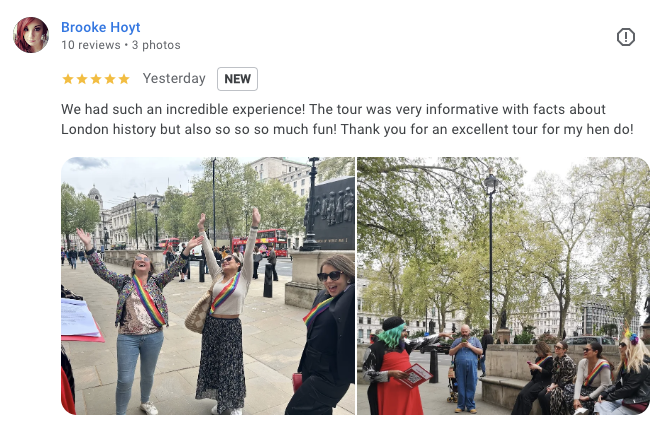
Task: Flag this review with the report icon
Action: pyautogui.click(x=626, y=37)
